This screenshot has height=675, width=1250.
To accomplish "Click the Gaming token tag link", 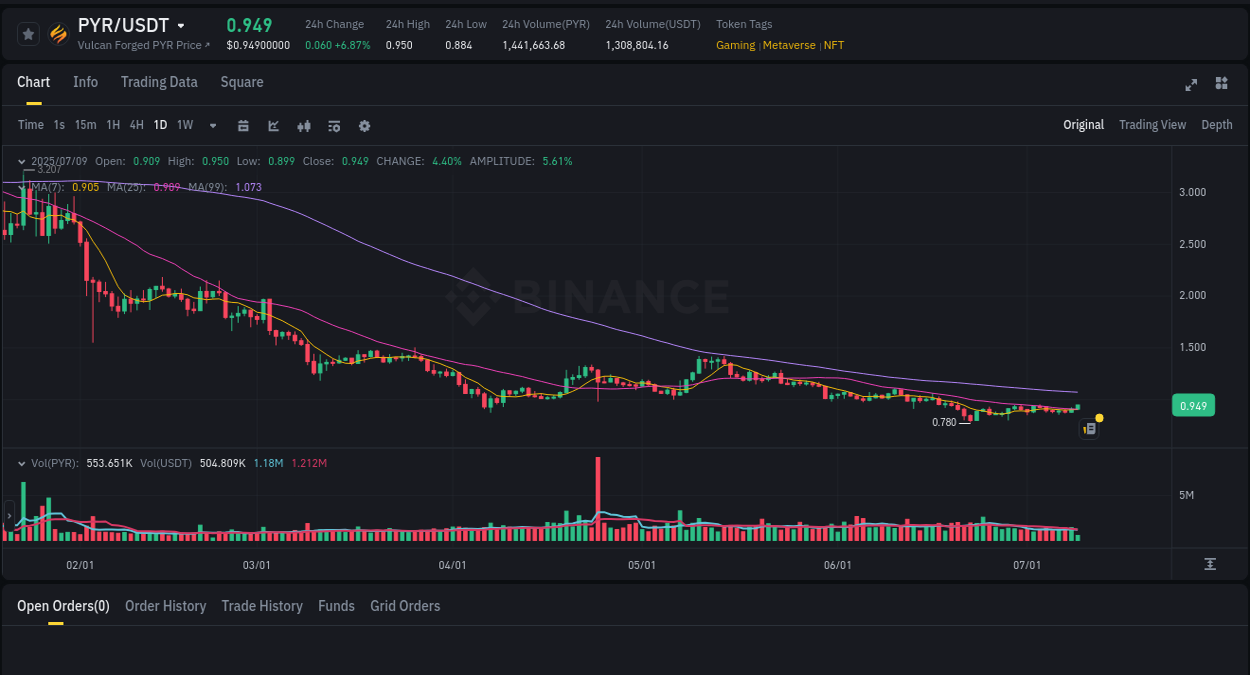I will click(735, 45).
